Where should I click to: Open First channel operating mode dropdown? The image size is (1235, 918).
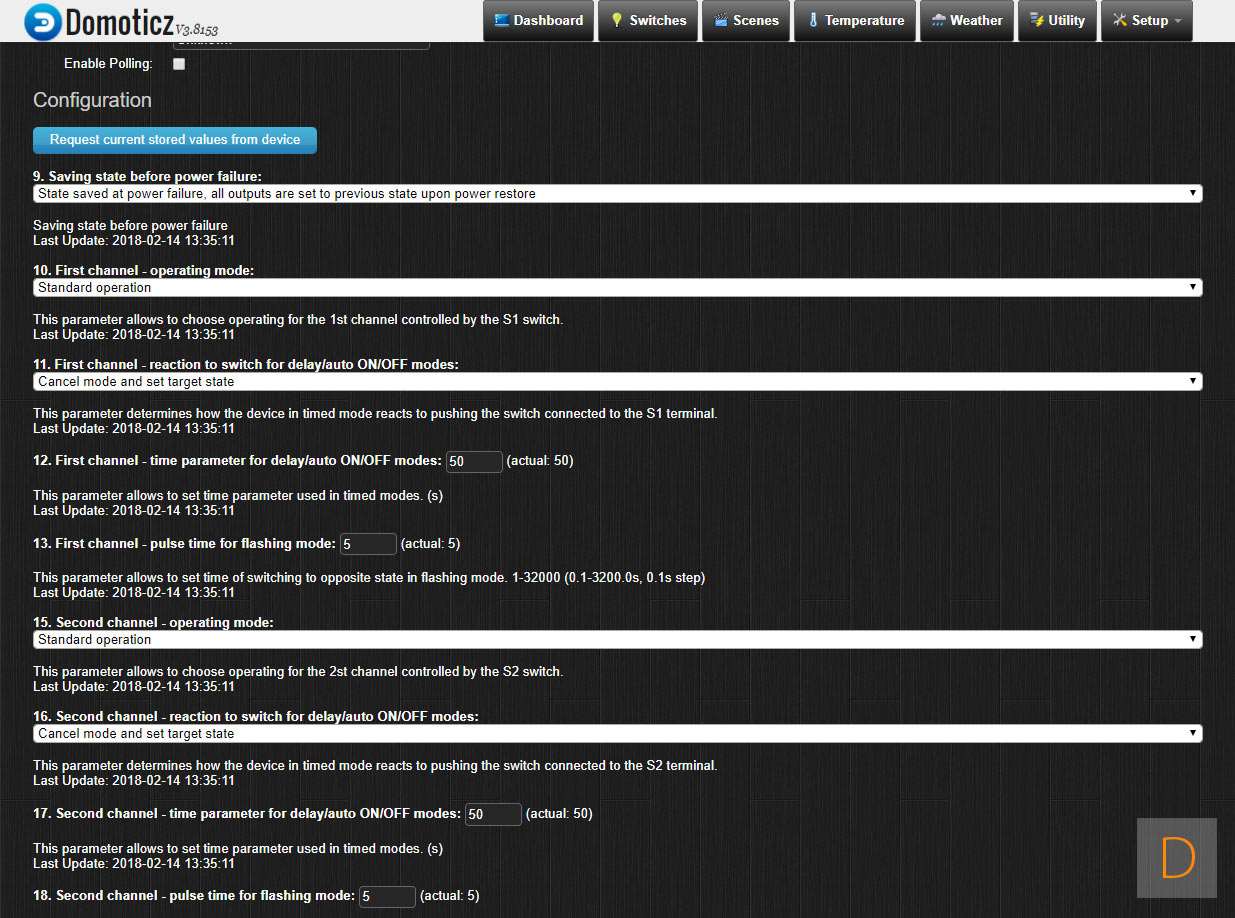click(x=618, y=288)
